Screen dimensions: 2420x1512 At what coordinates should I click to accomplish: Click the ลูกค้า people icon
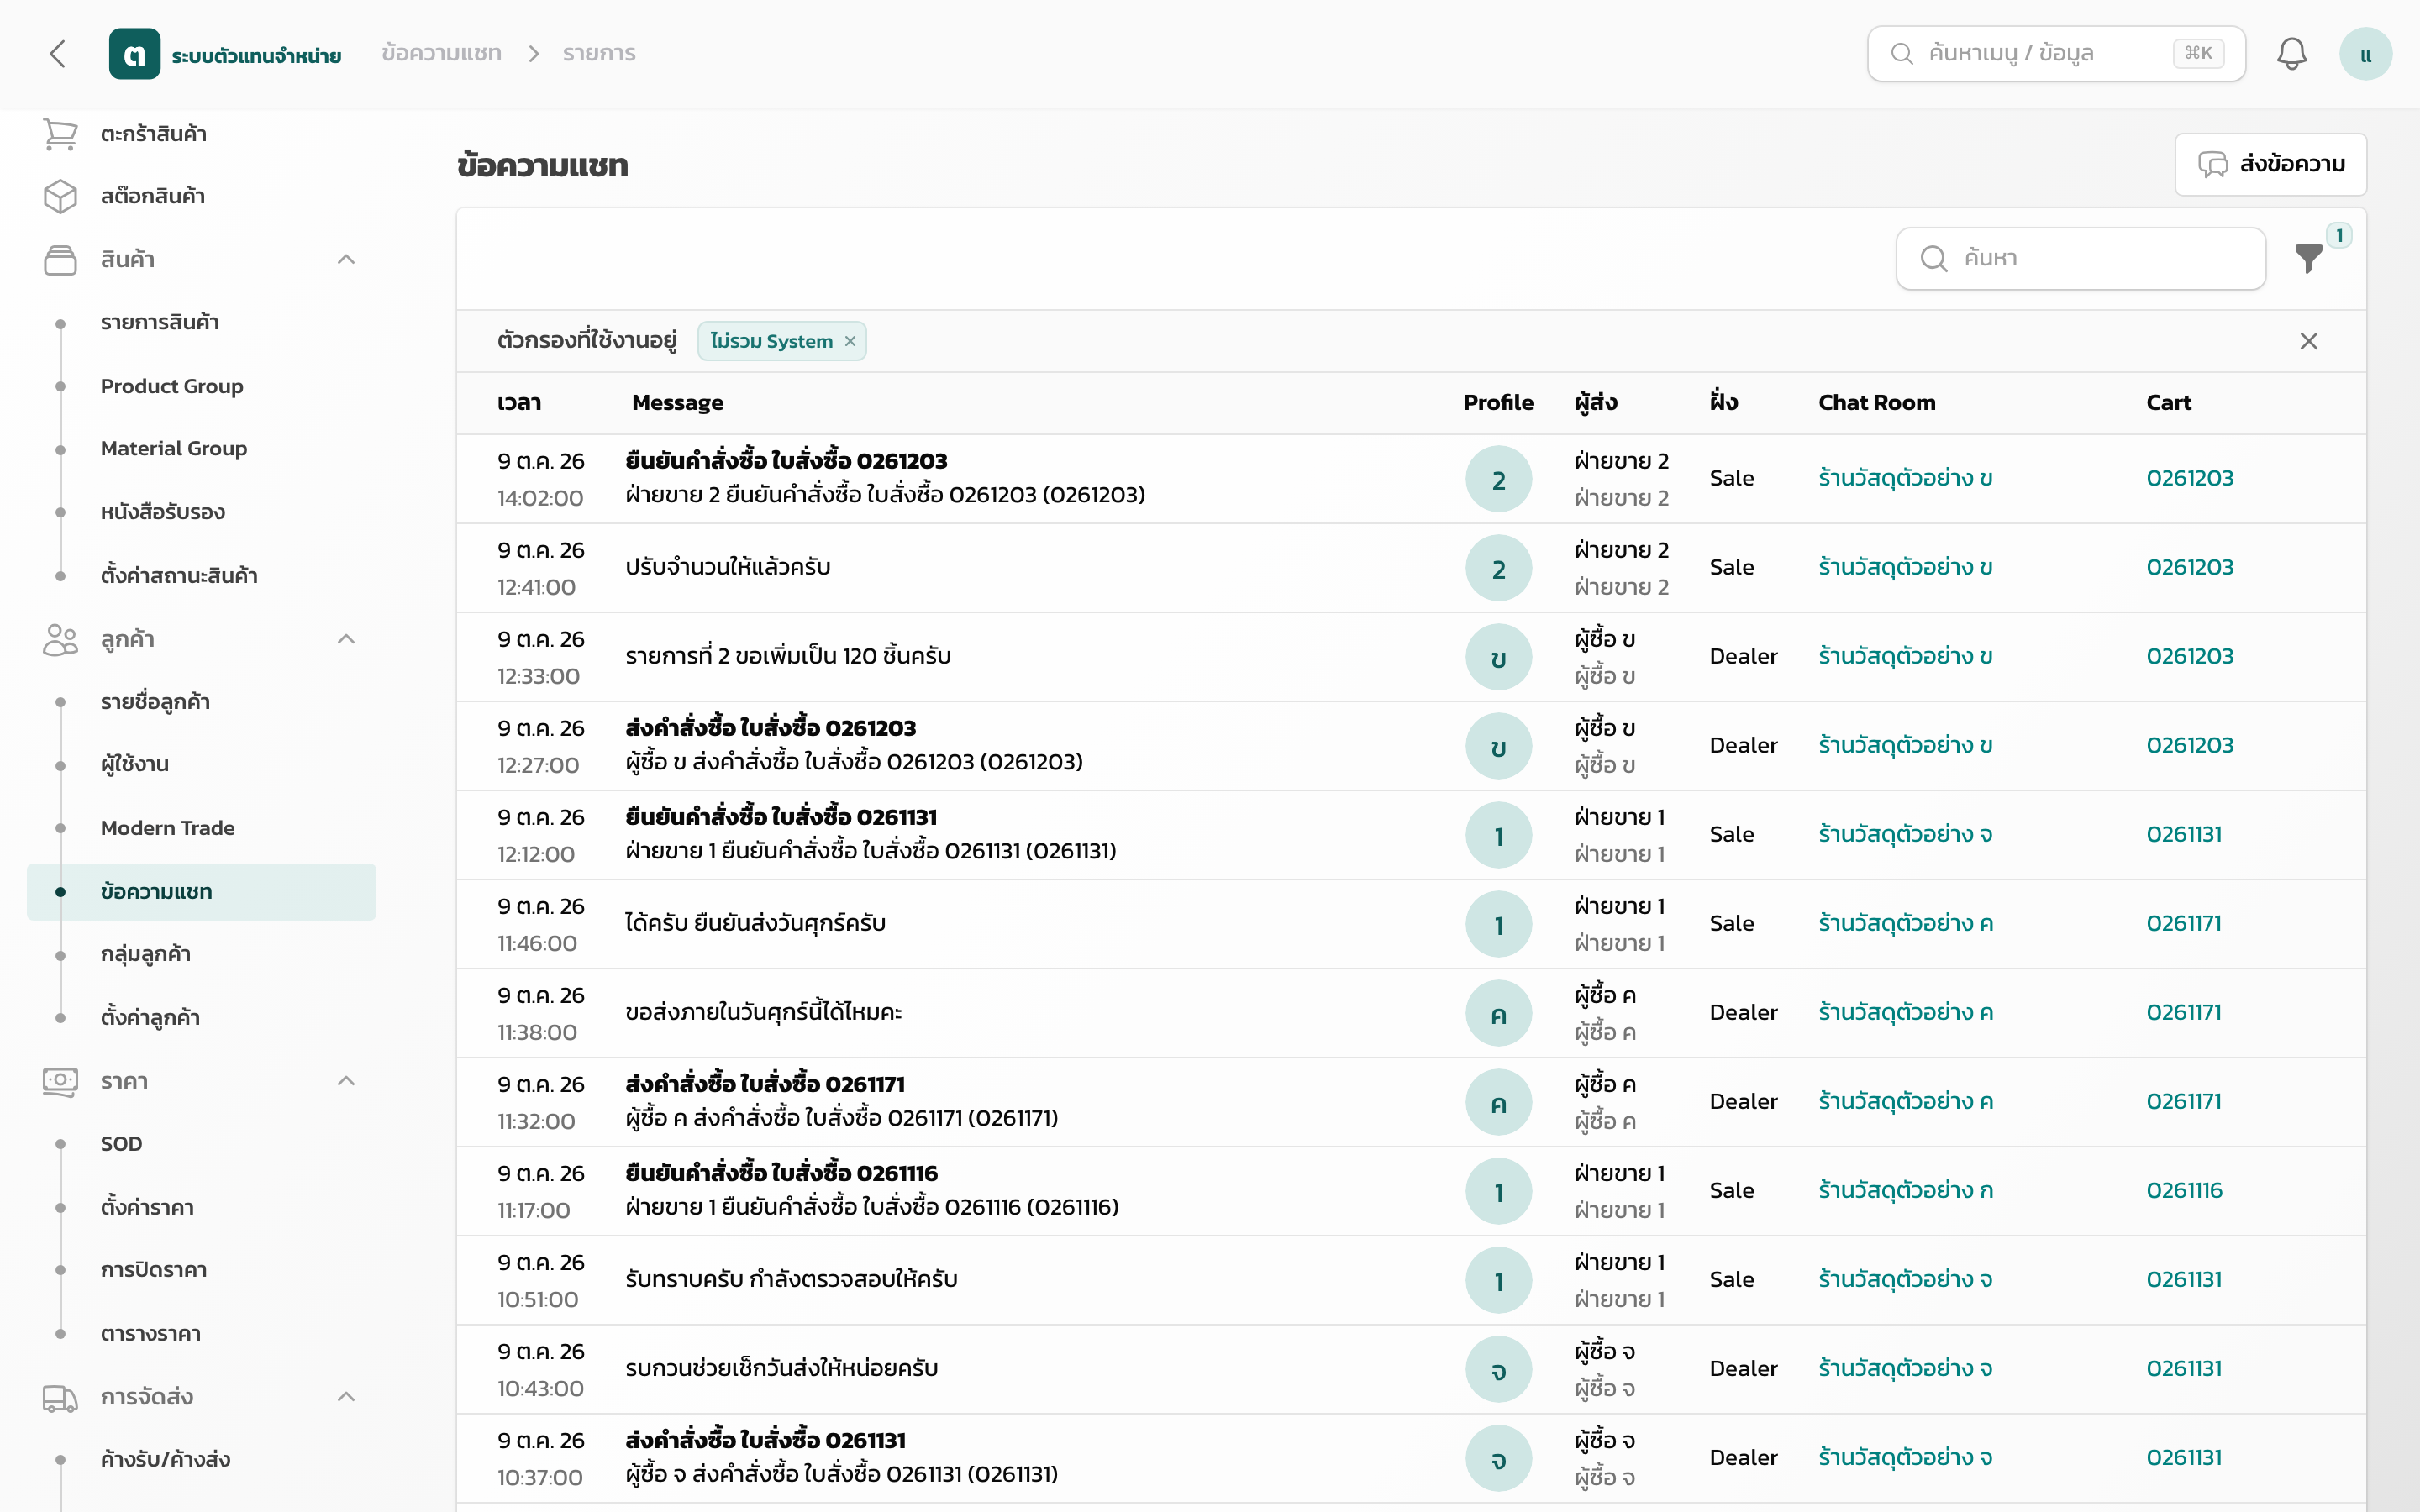coord(60,640)
